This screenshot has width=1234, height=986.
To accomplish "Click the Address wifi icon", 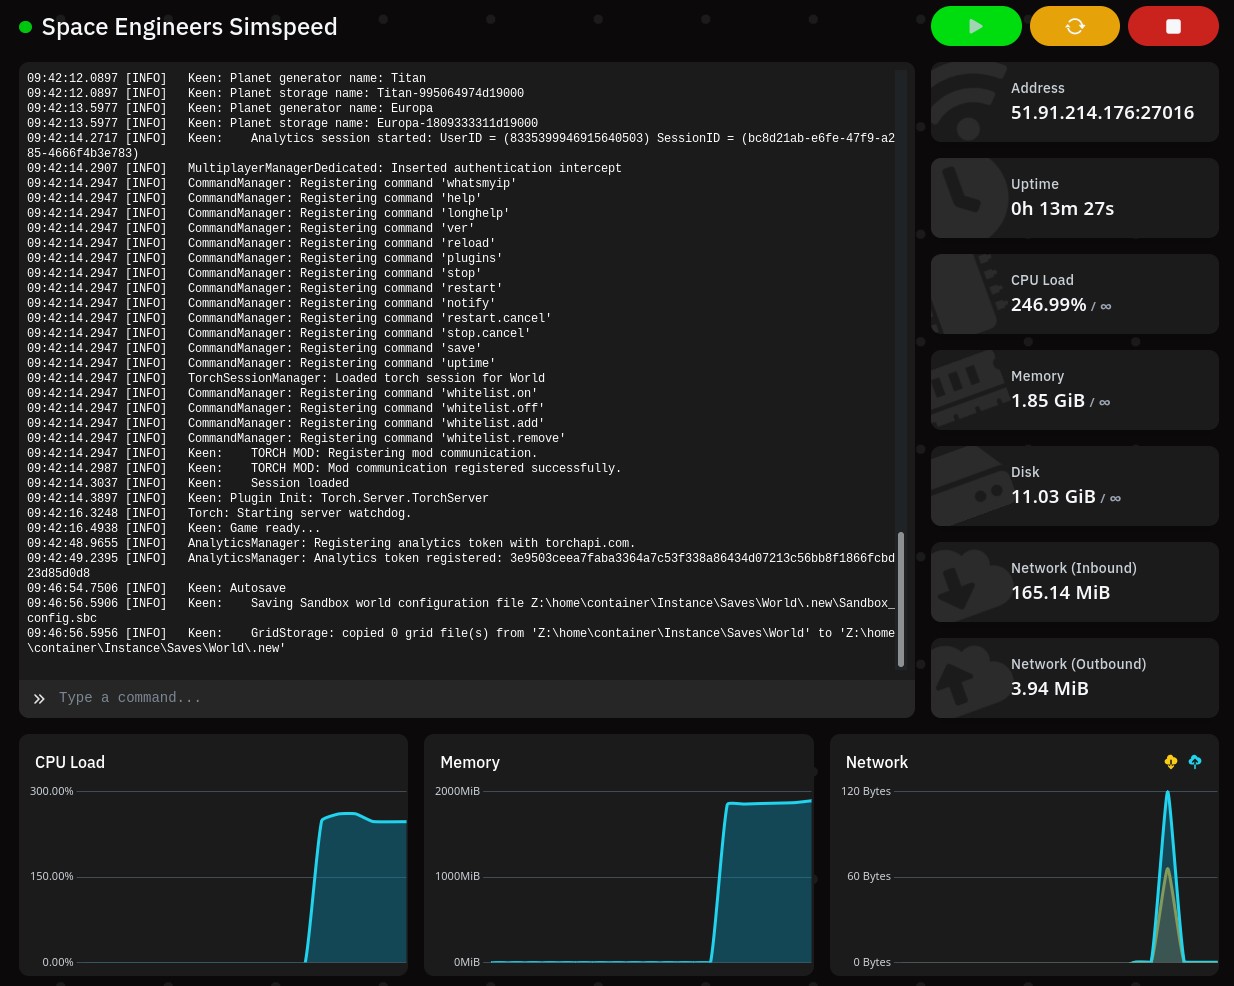I will tap(966, 104).
